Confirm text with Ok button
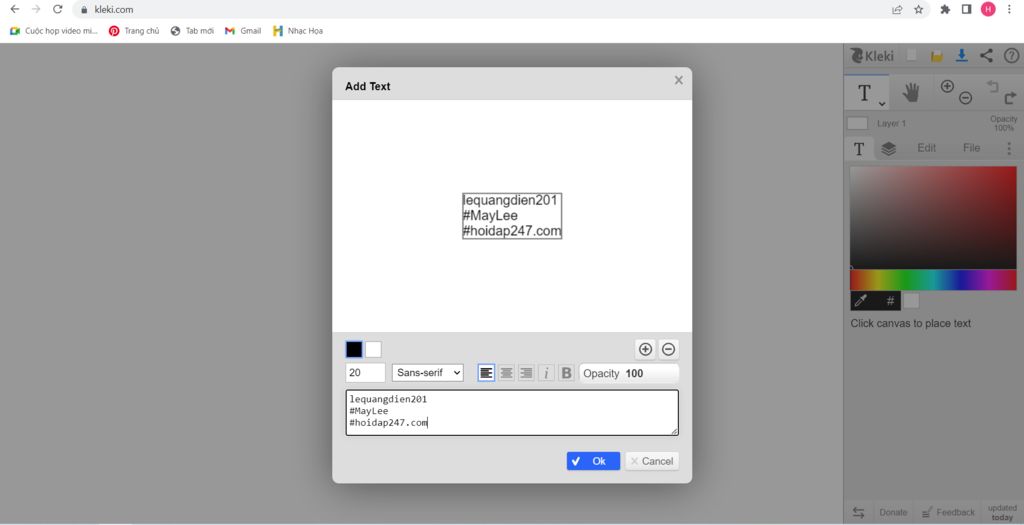1024x525 pixels. coord(593,461)
